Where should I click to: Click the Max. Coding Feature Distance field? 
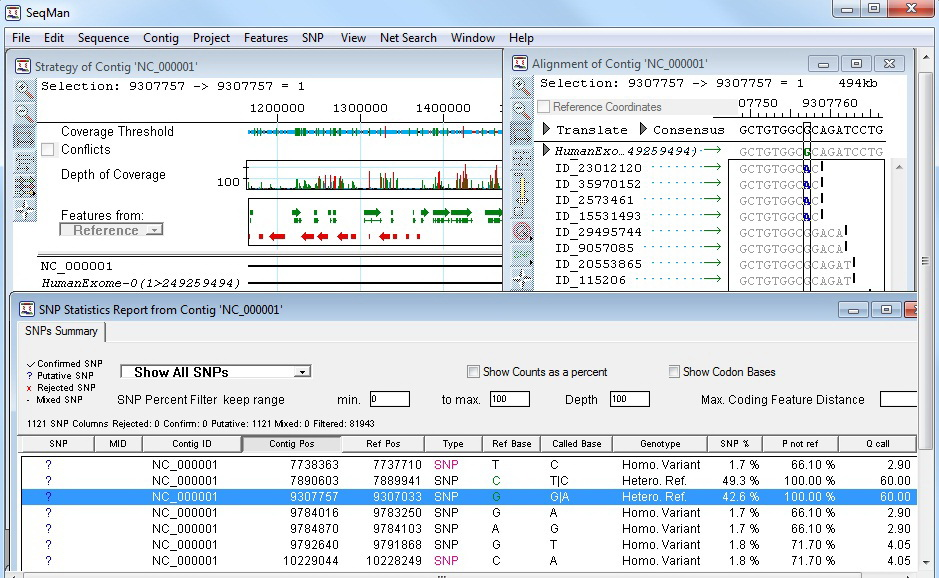coord(898,399)
